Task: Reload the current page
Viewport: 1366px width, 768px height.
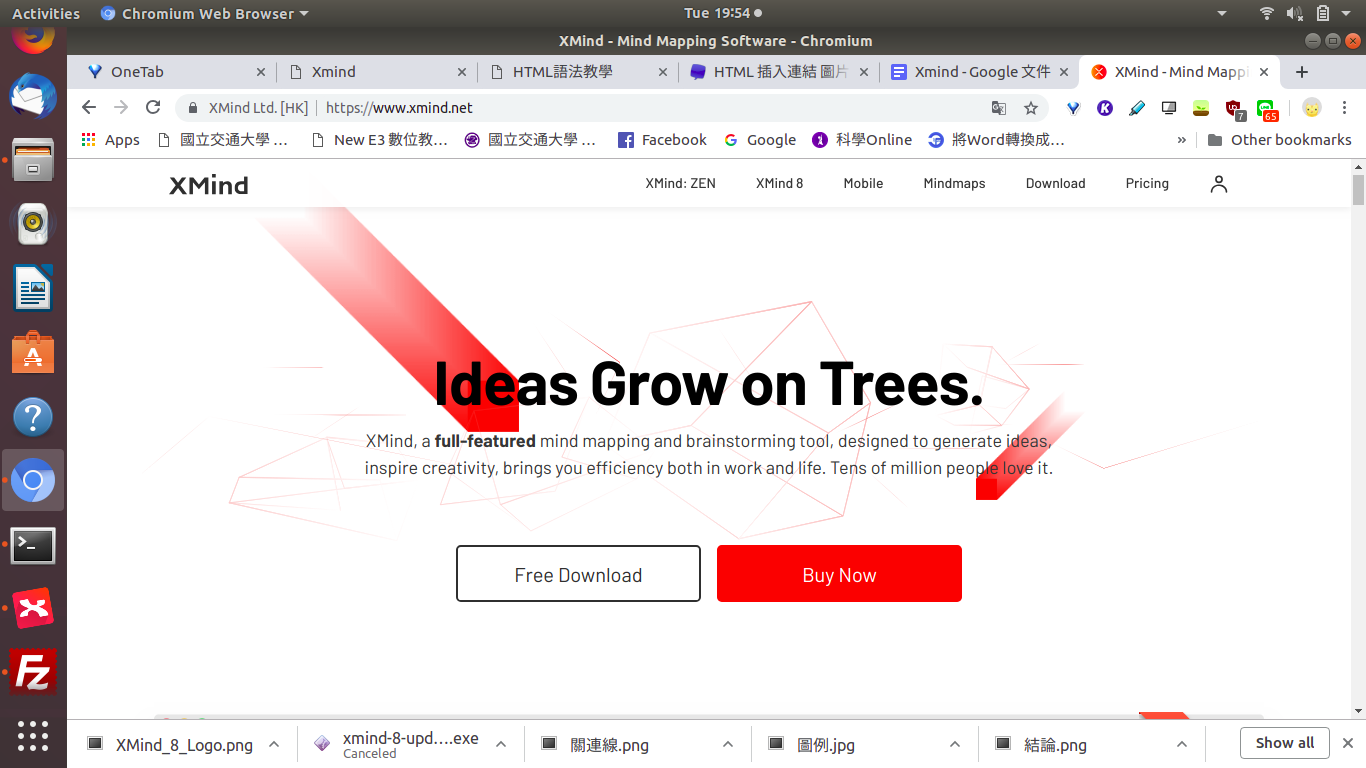Action: [153, 107]
